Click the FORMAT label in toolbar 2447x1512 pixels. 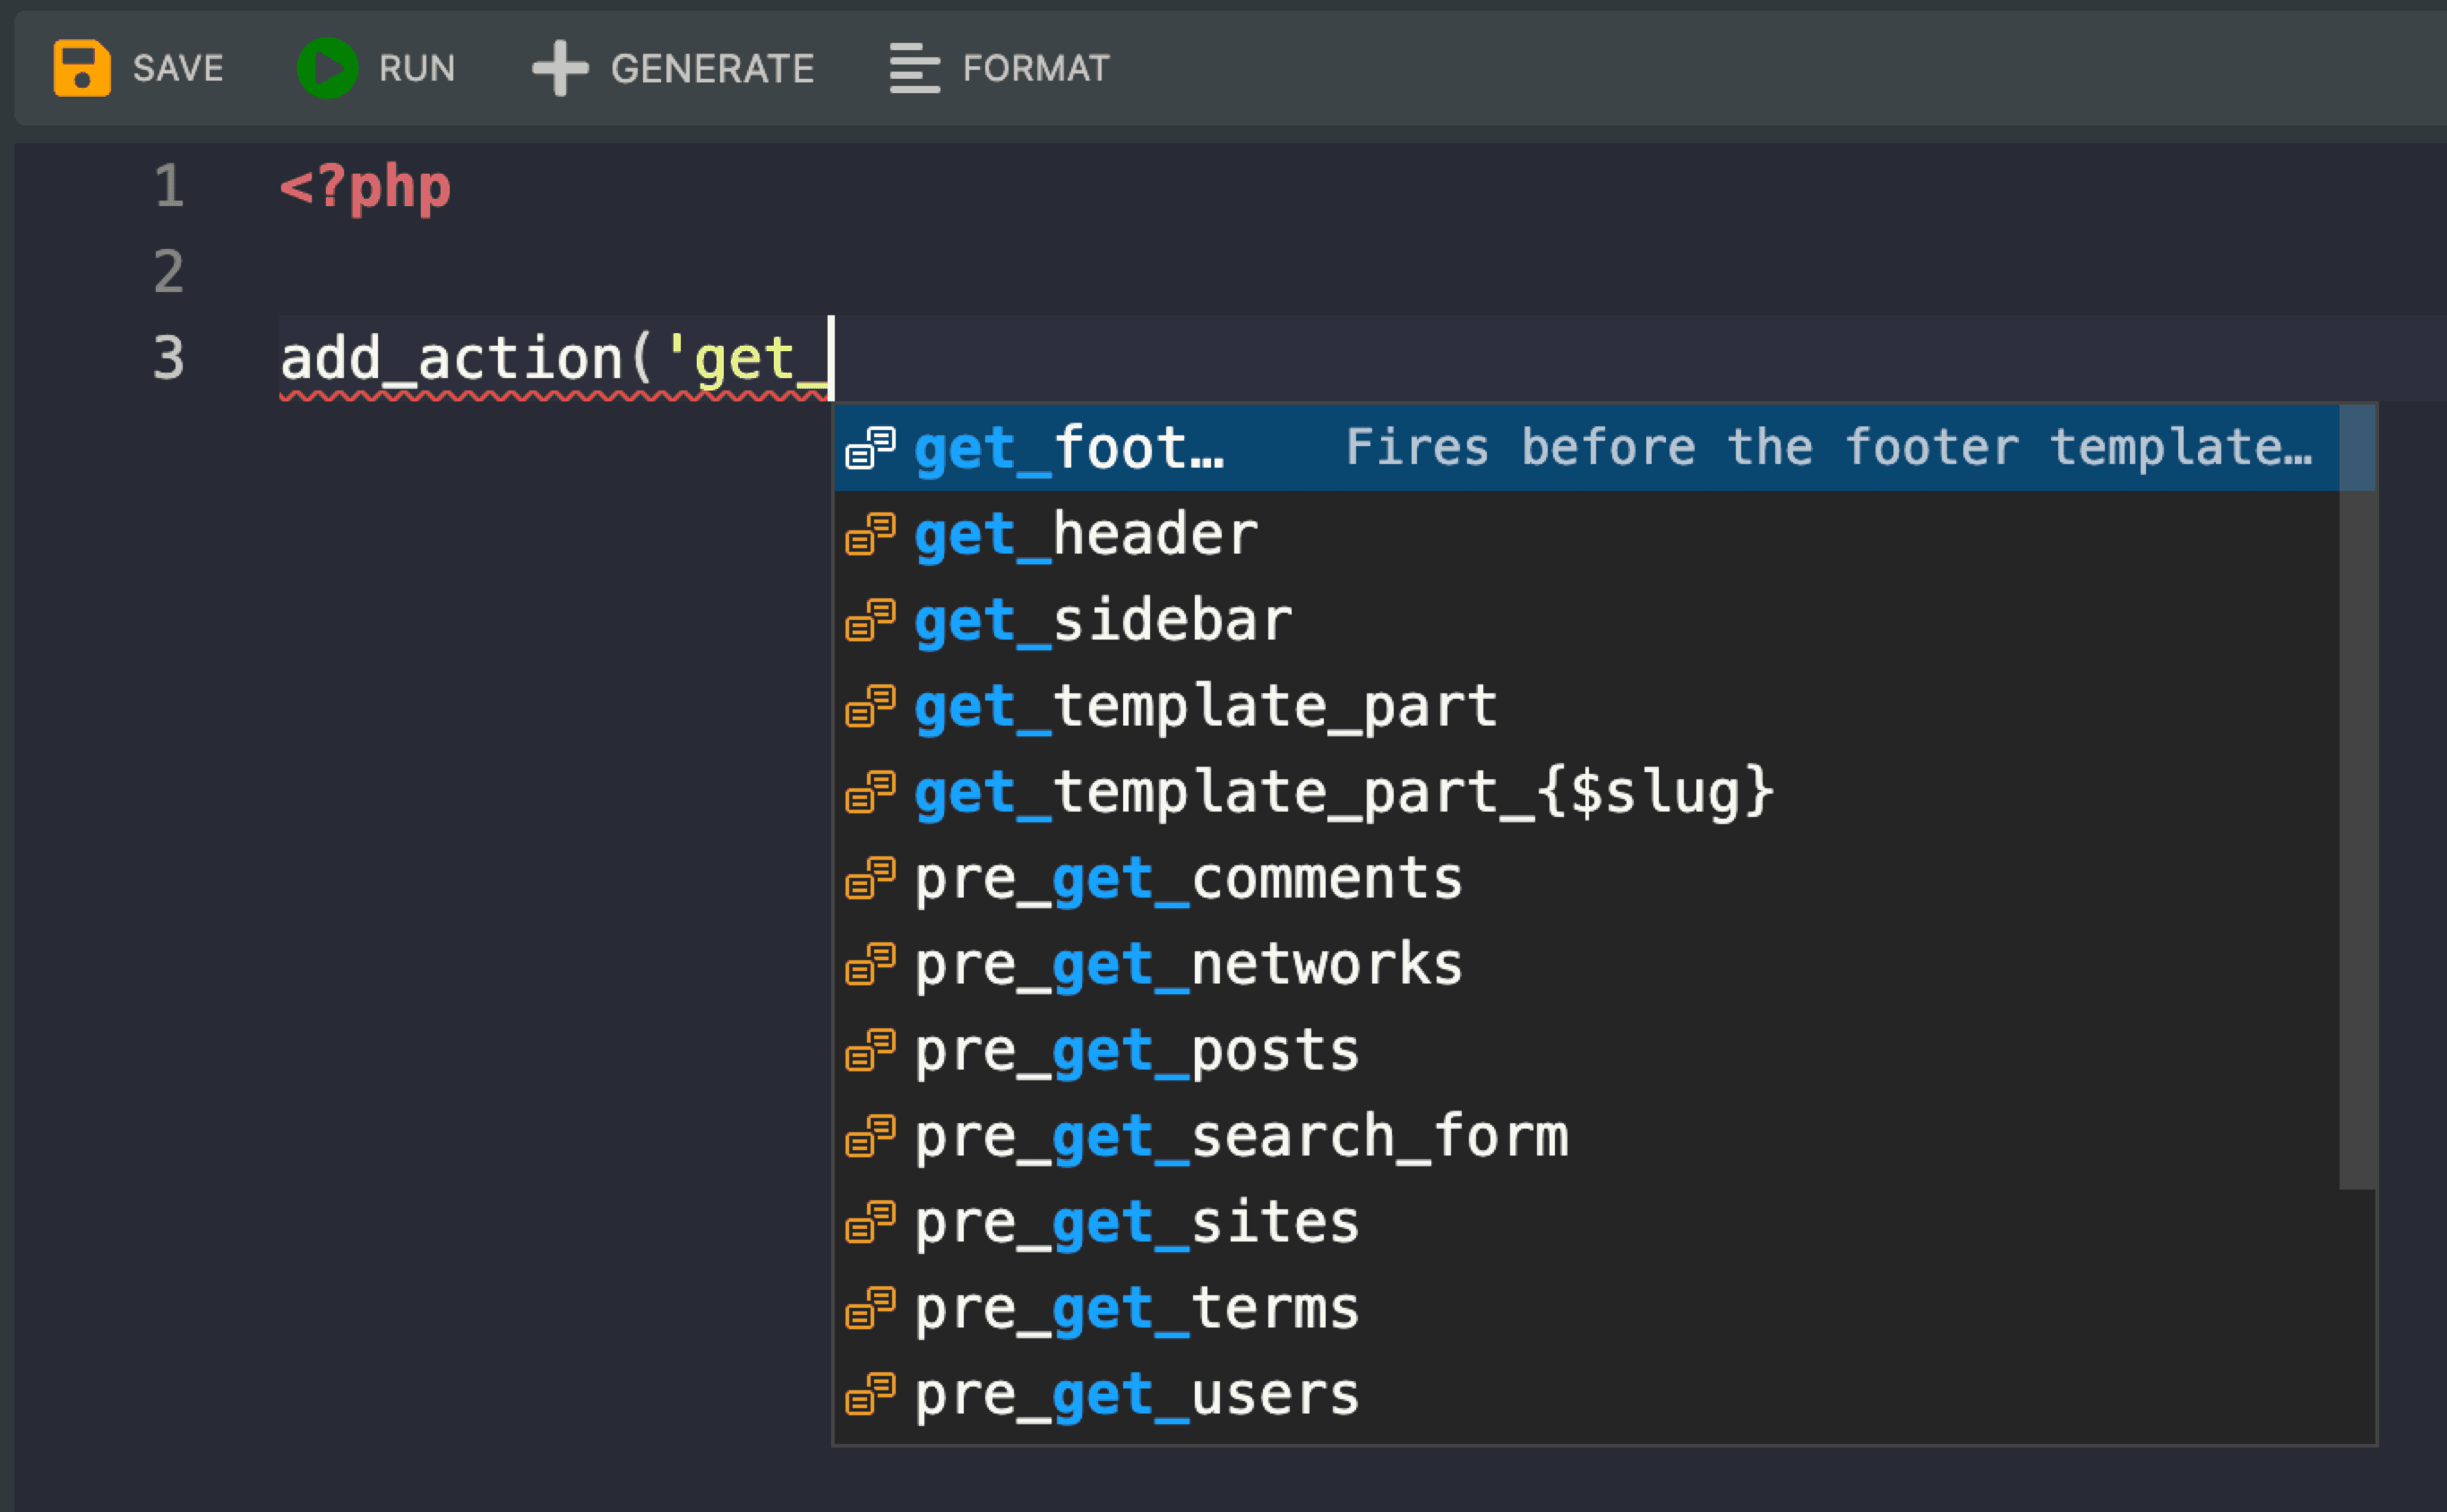tap(1036, 69)
